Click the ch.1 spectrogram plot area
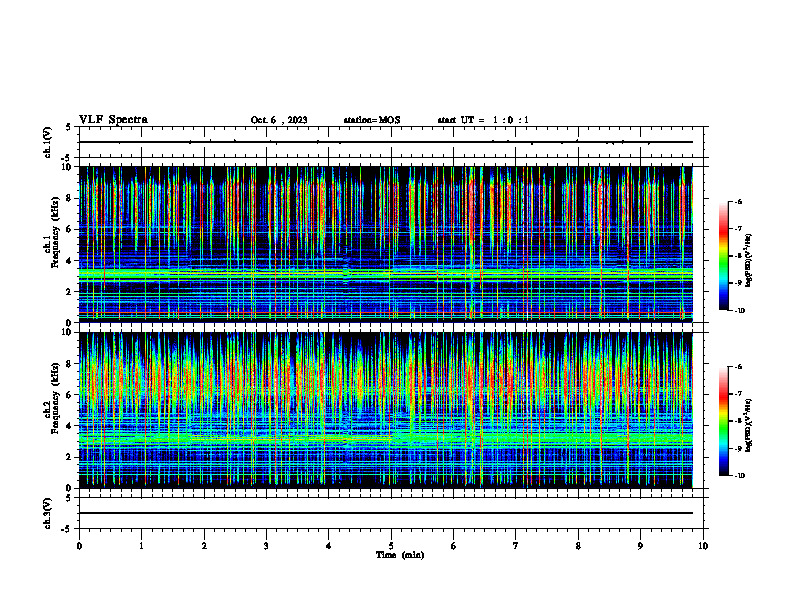The height and width of the screenshot is (612, 792). (386, 244)
